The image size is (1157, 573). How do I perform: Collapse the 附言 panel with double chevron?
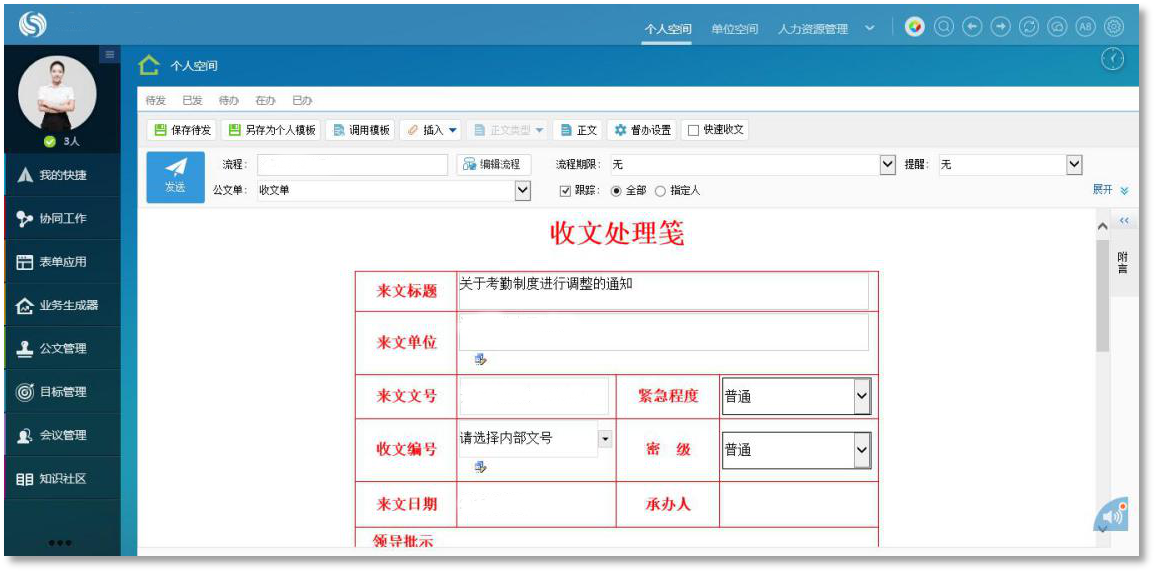pos(1124,220)
